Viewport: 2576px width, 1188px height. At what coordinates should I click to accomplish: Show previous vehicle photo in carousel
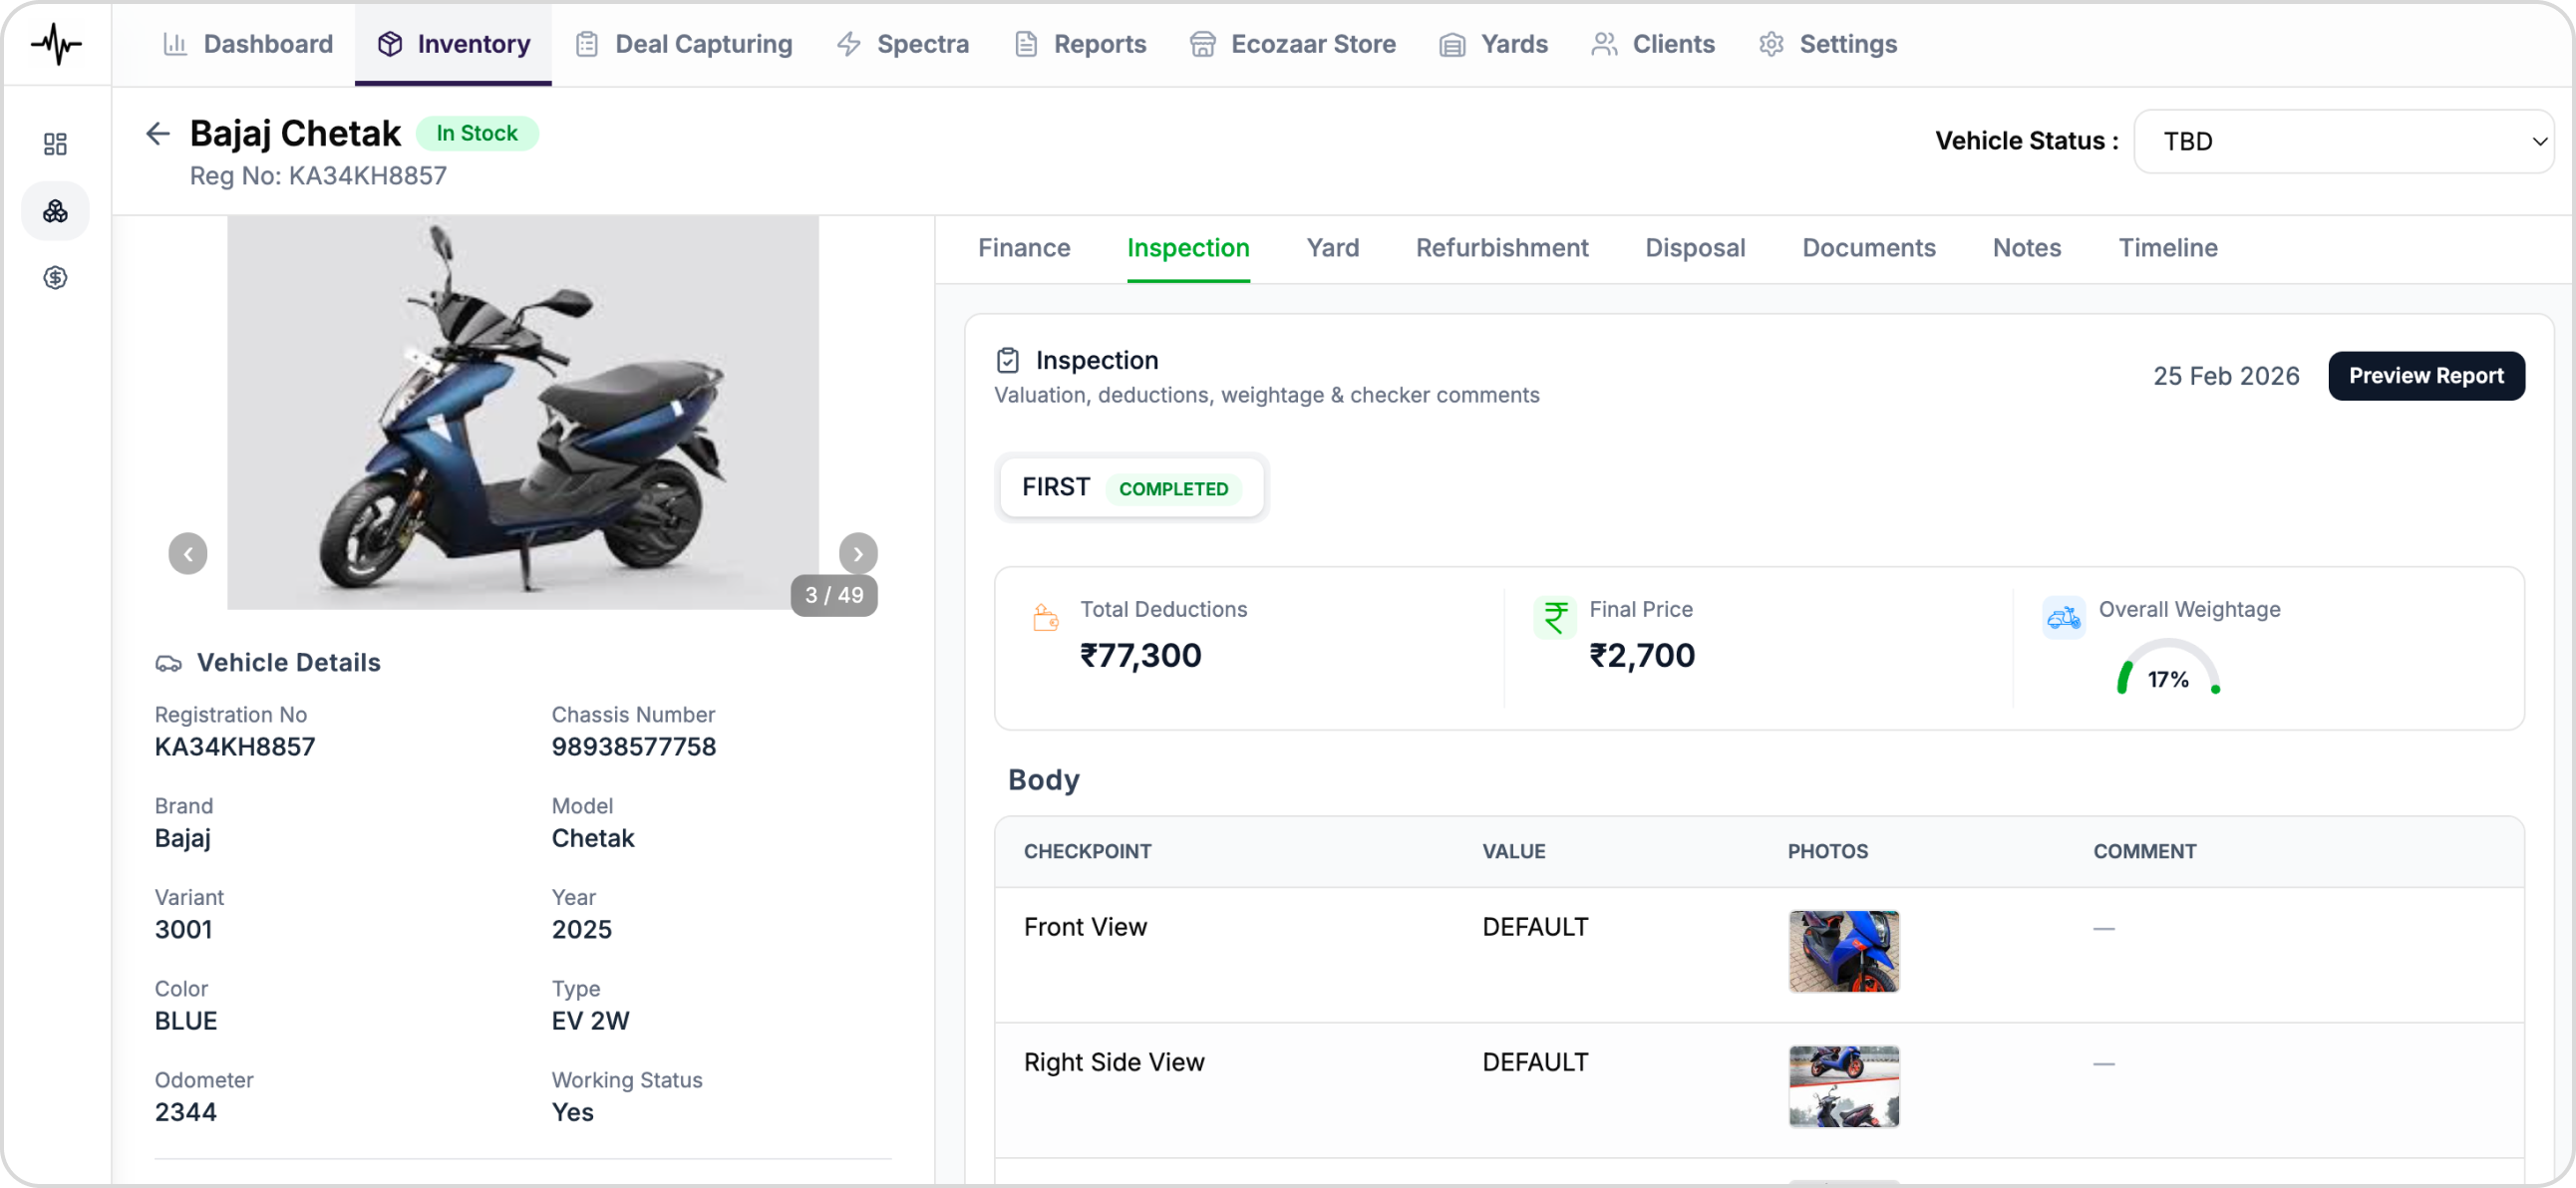(x=188, y=554)
